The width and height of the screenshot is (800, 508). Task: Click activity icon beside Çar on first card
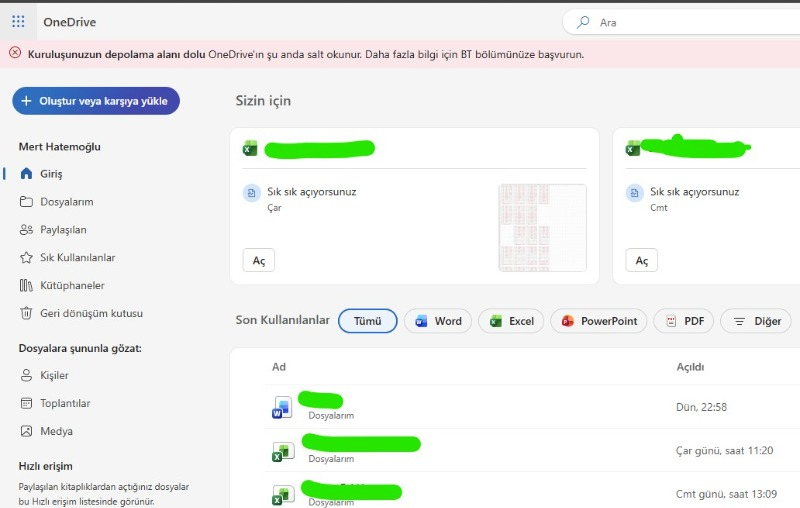(252, 193)
